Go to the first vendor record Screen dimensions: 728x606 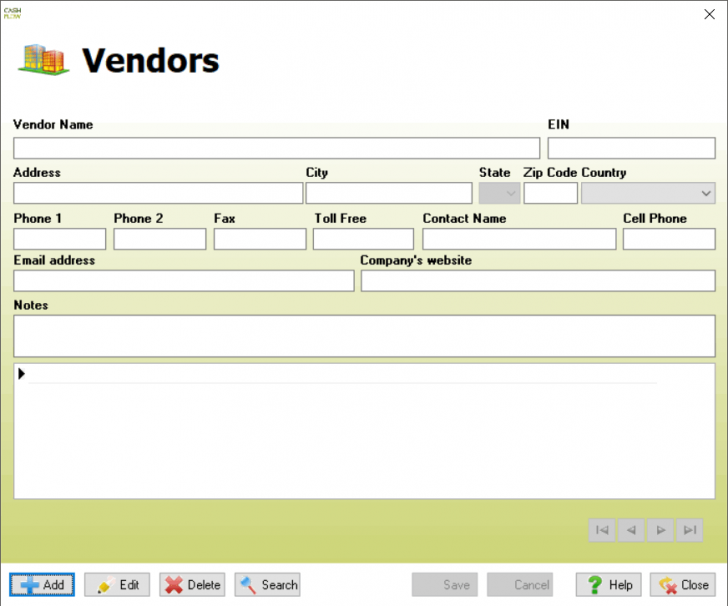[x=602, y=530]
